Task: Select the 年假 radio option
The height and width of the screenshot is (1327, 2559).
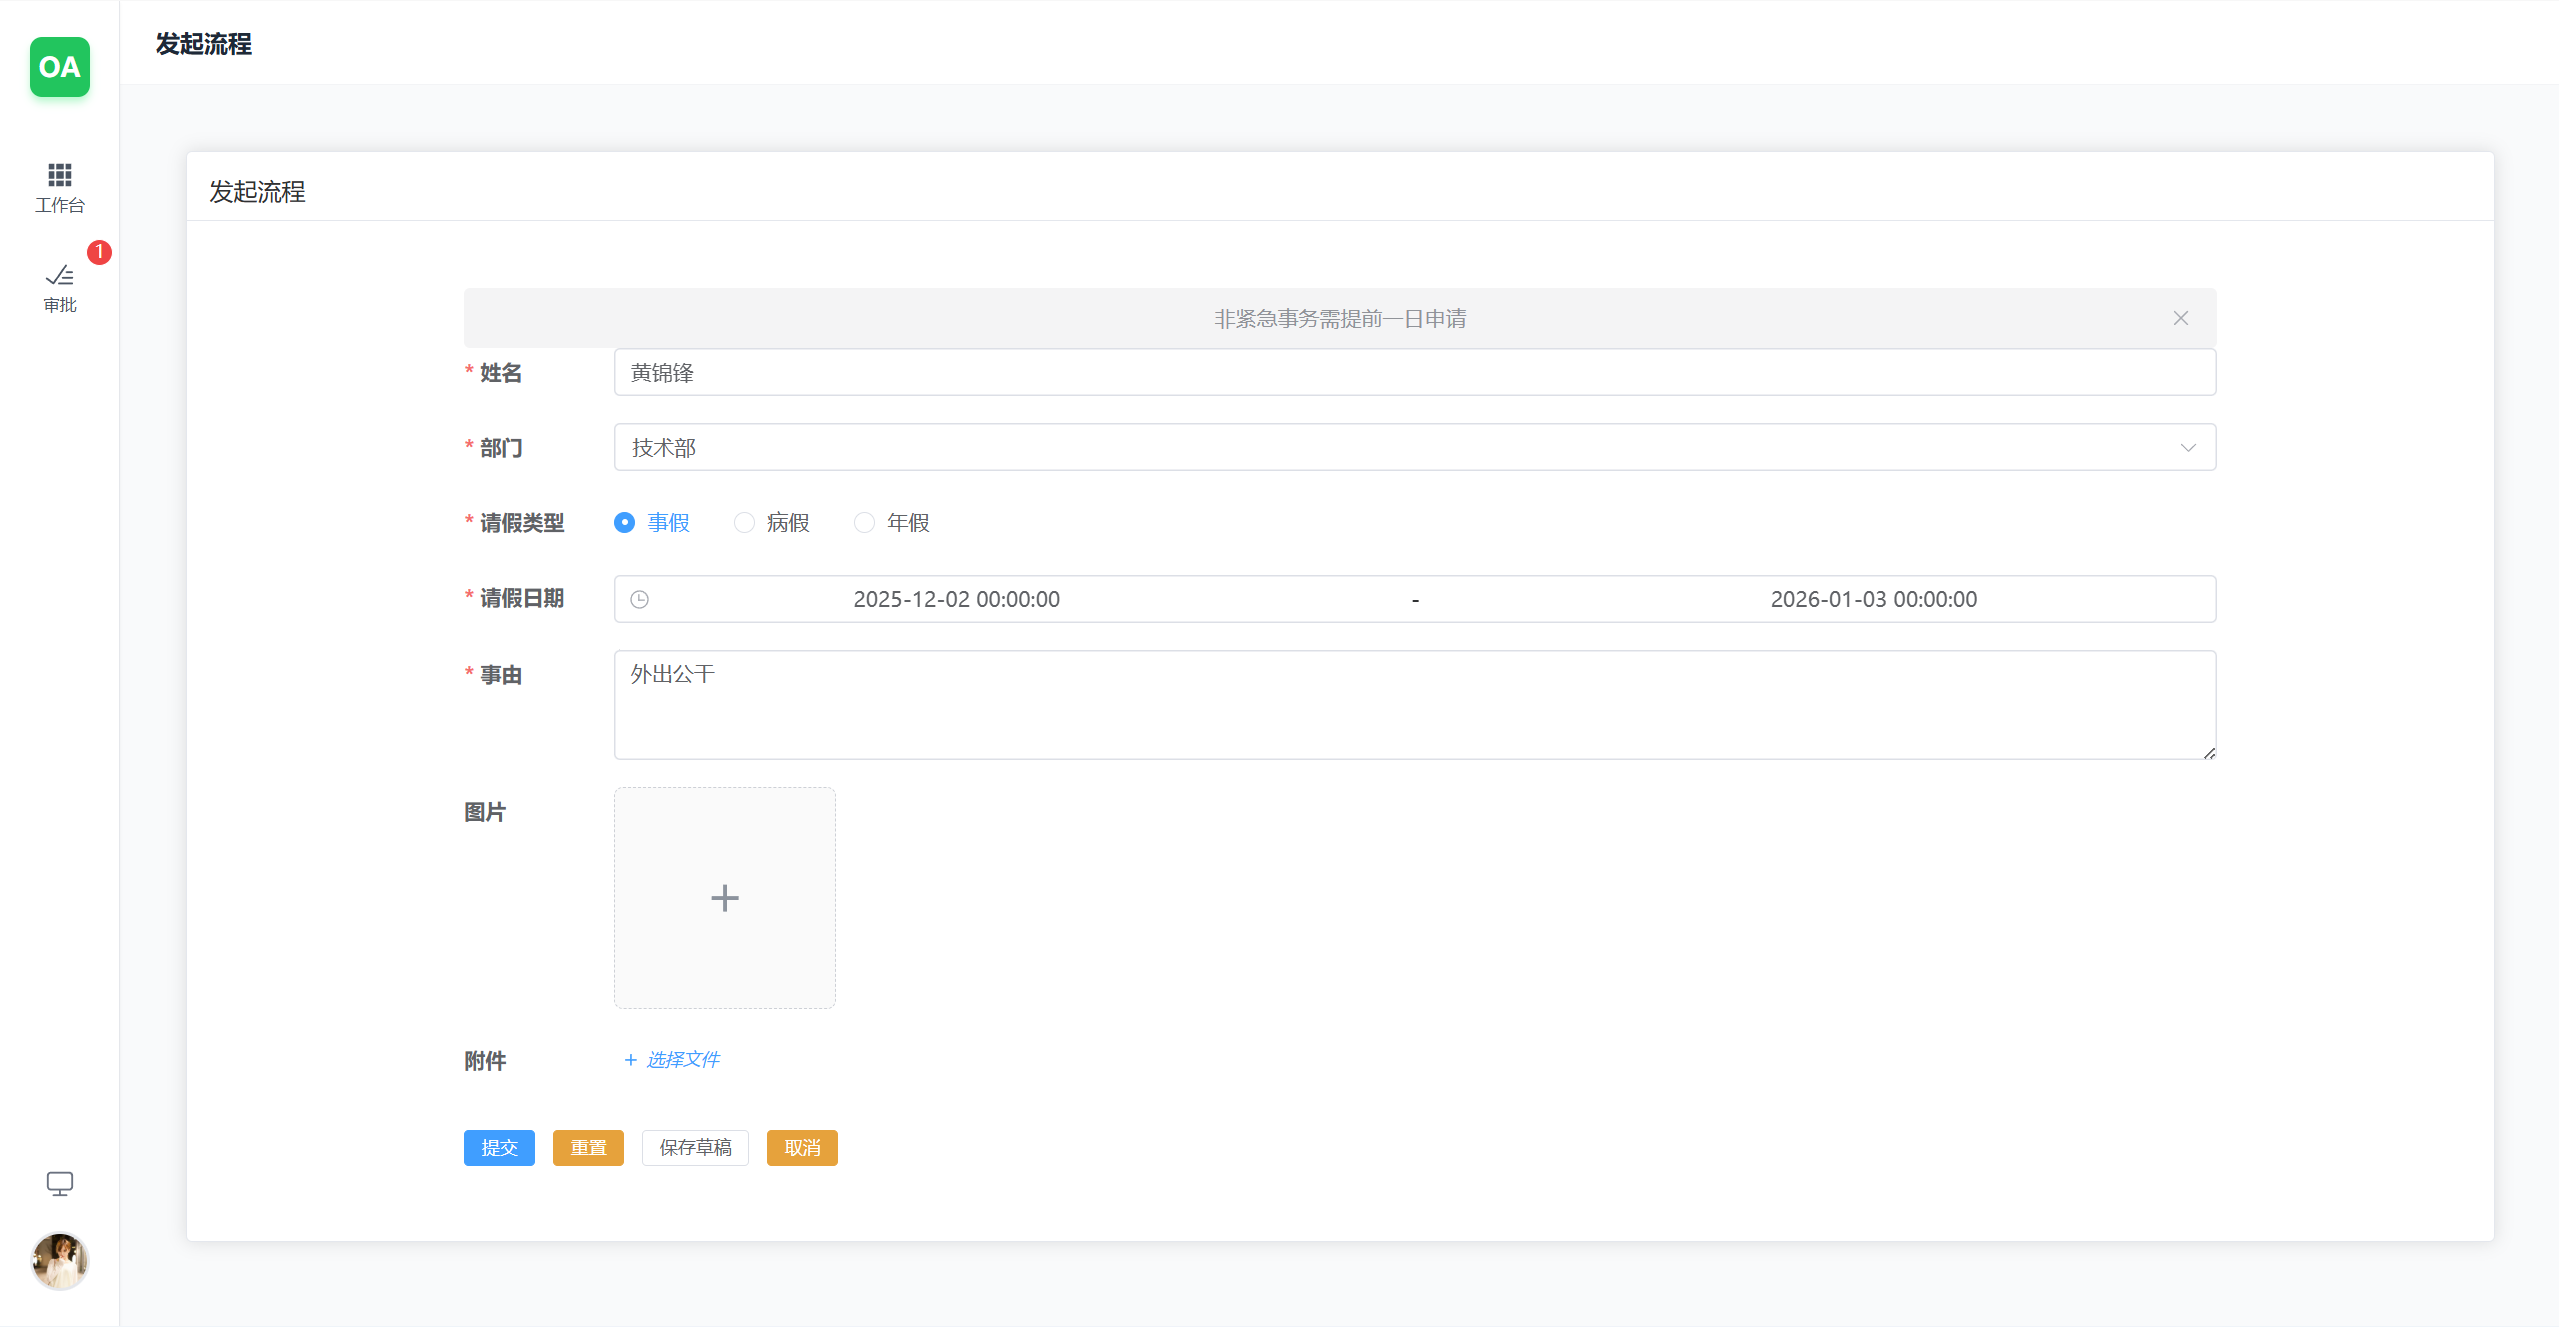Action: 865,523
